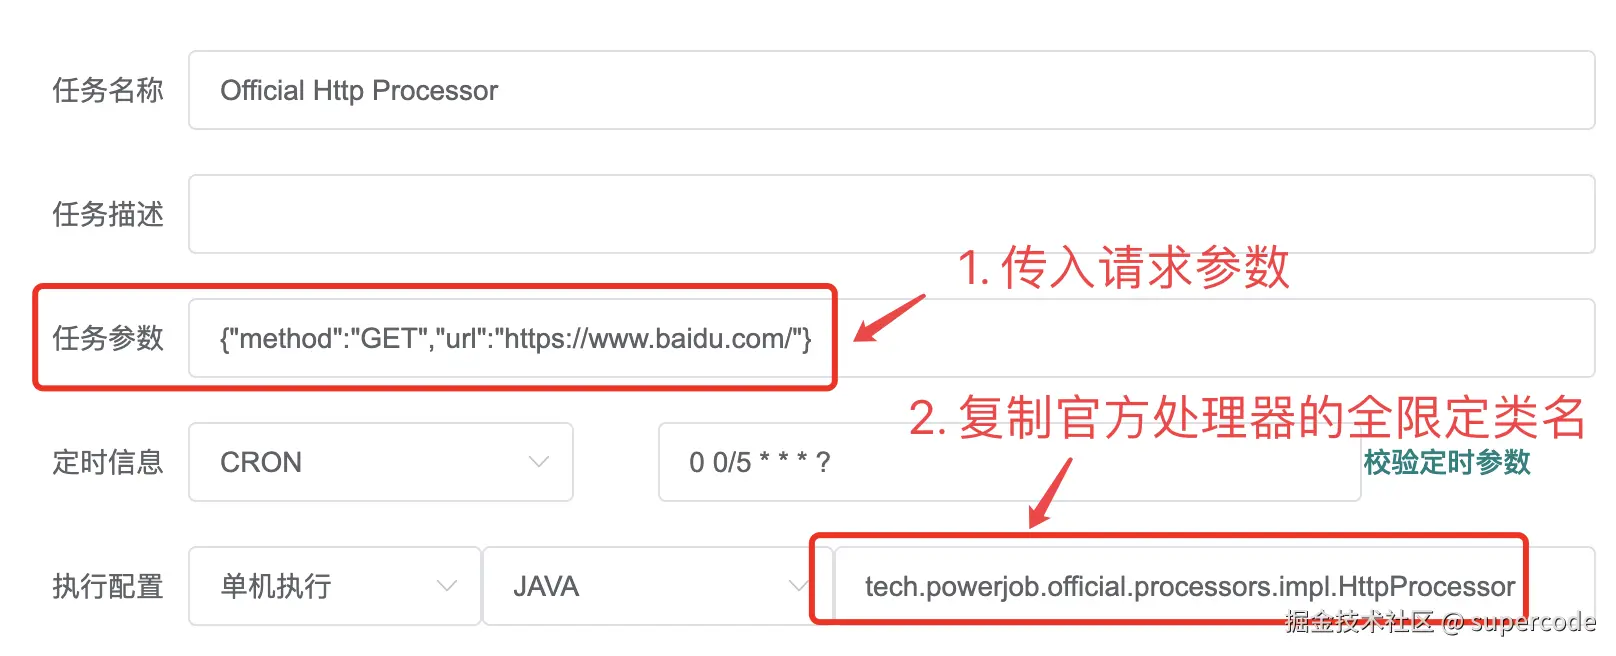This screenshot has height=656, width=1616.
Task: Click the 任务描述 label
Action: click(x=108, y=214)
